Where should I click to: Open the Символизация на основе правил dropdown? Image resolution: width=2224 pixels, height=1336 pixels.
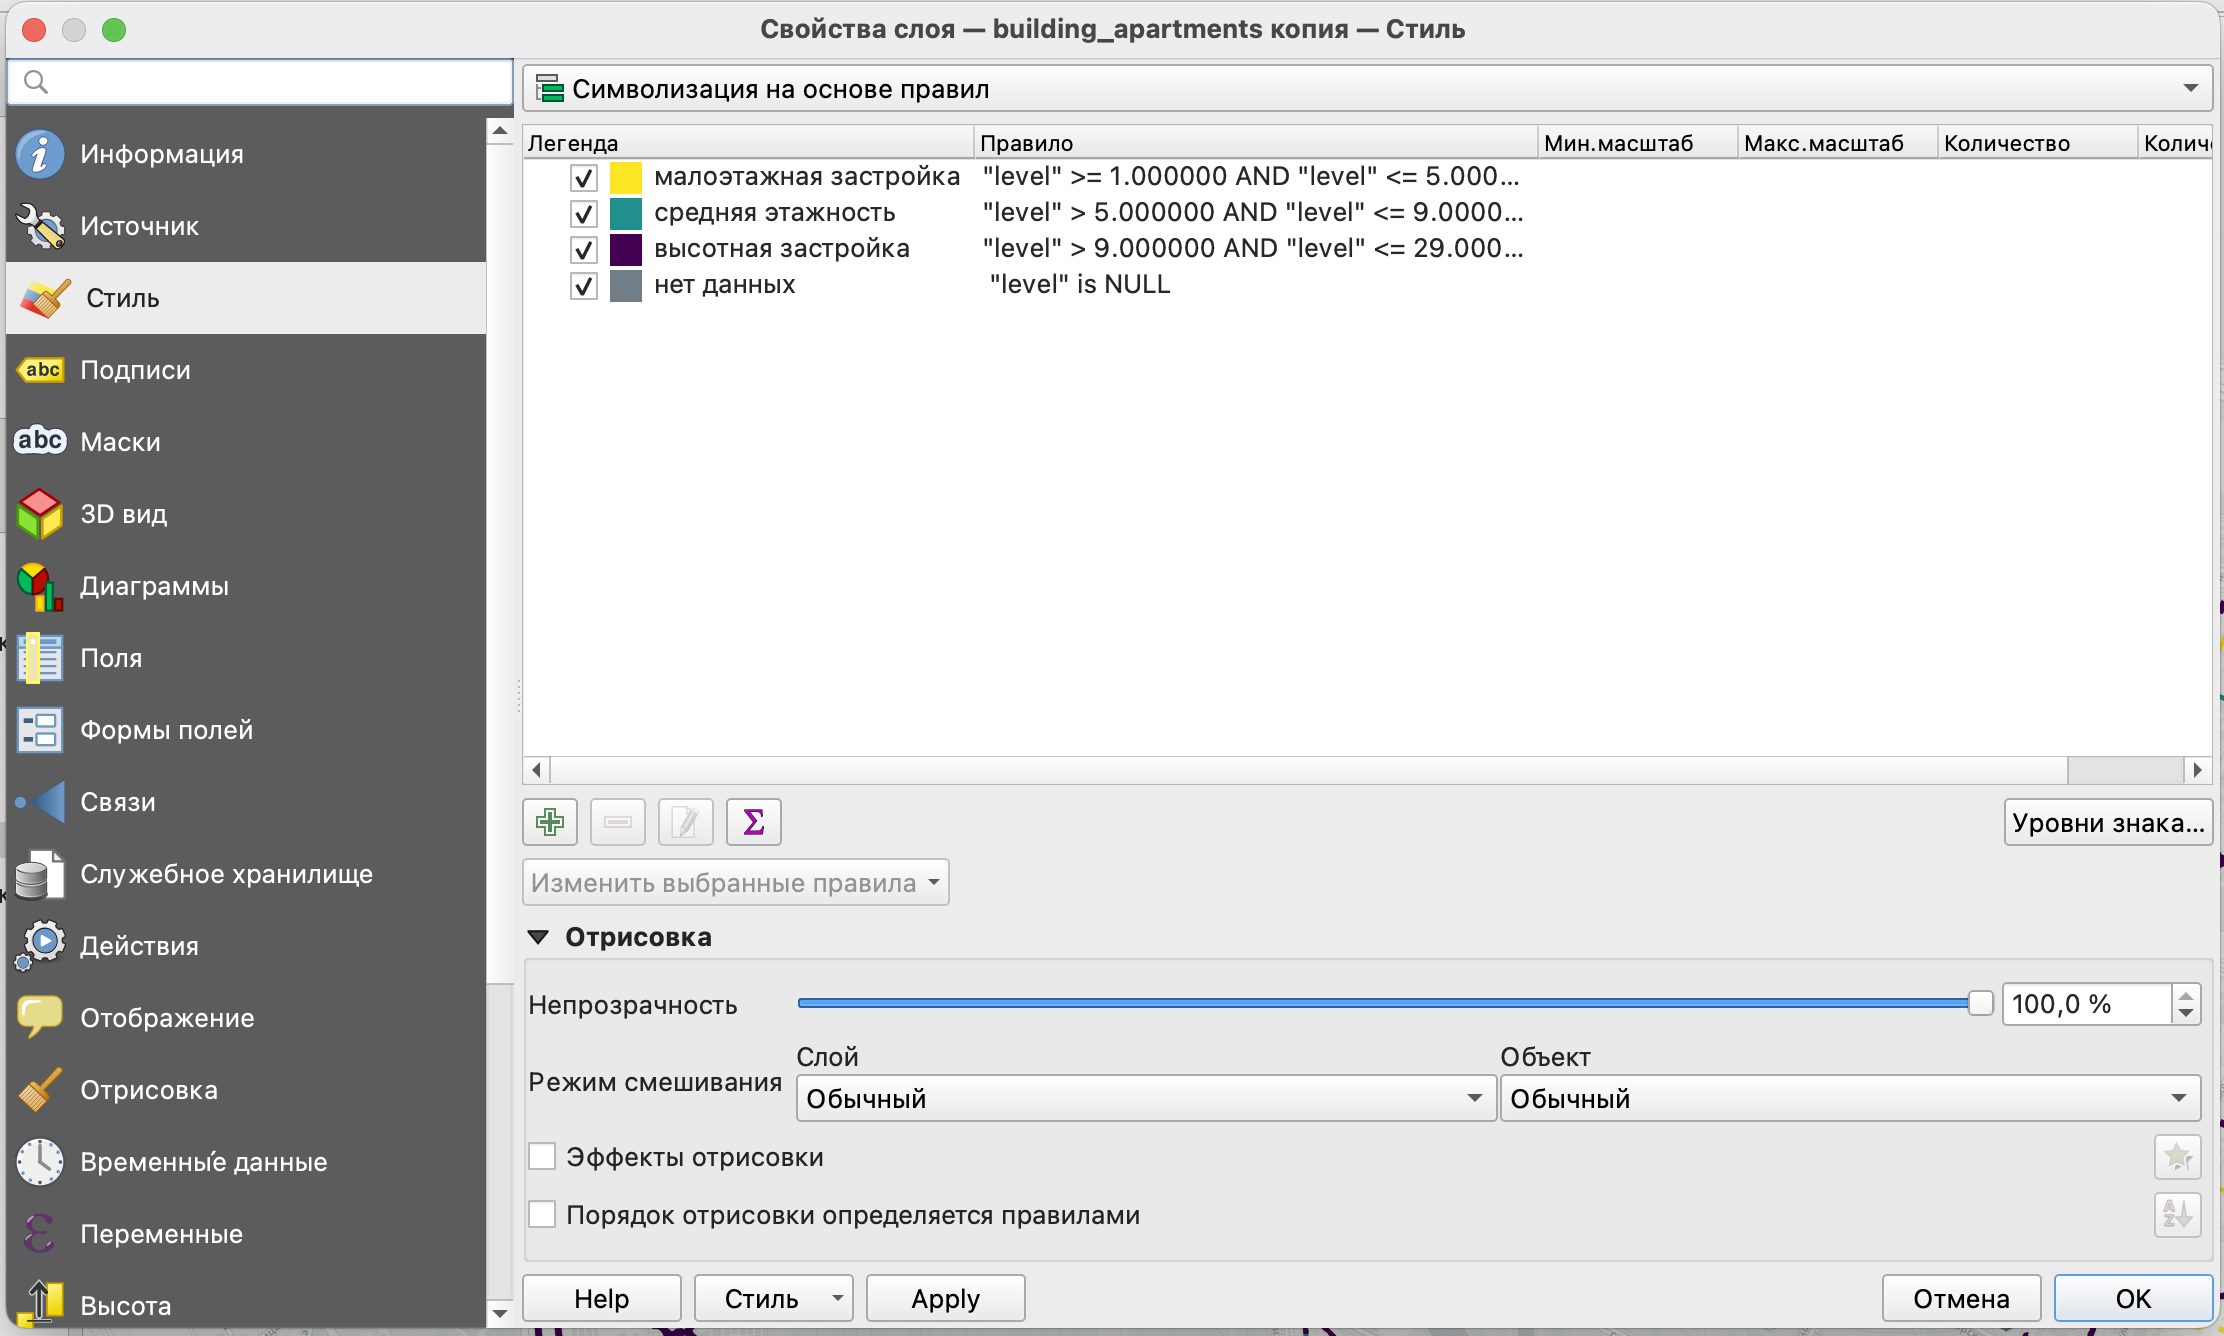pos(1366,89)
